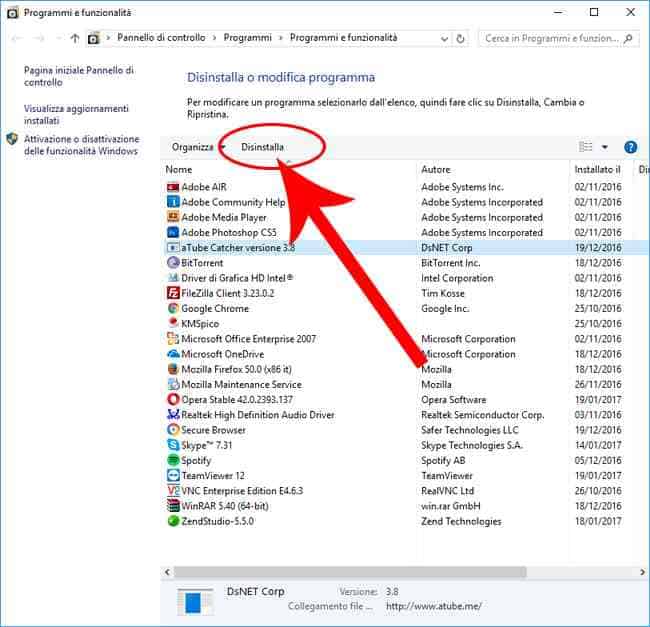Click the ZendStudio icon
This screenshot has width=650, height=627.
click(173, 521)
